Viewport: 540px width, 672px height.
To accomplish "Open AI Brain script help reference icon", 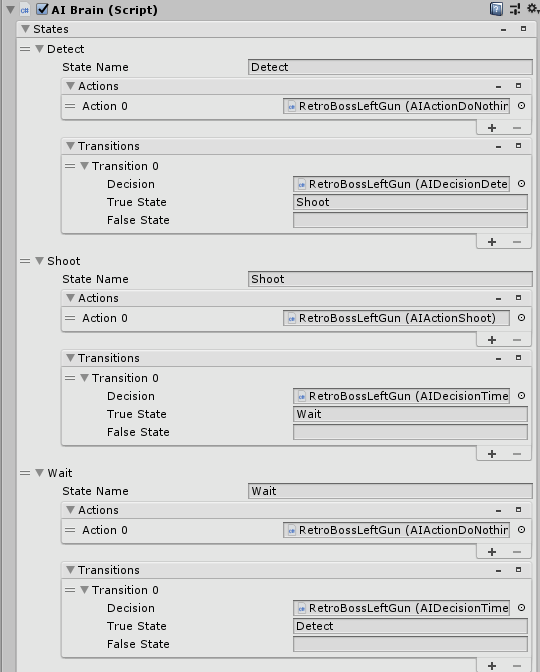I will [x=496, y=9].
